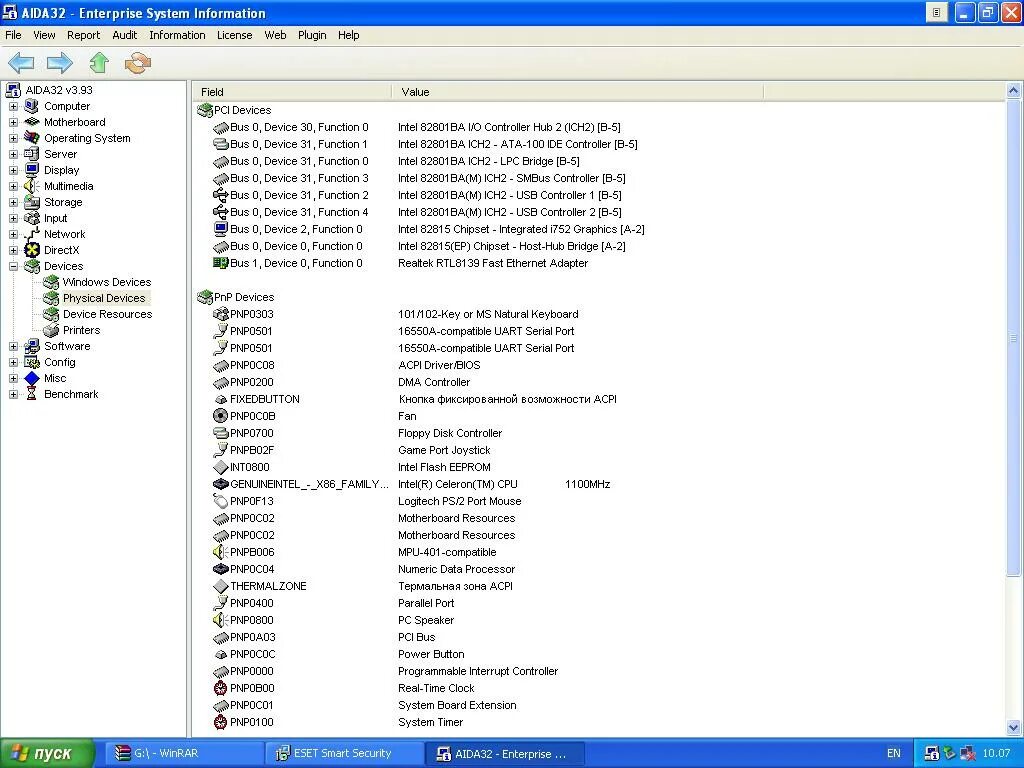Click the GENUINEINTEL CPU chip icon
The width and height of the screenshot is (1024, 768).
tap(221, 484)
